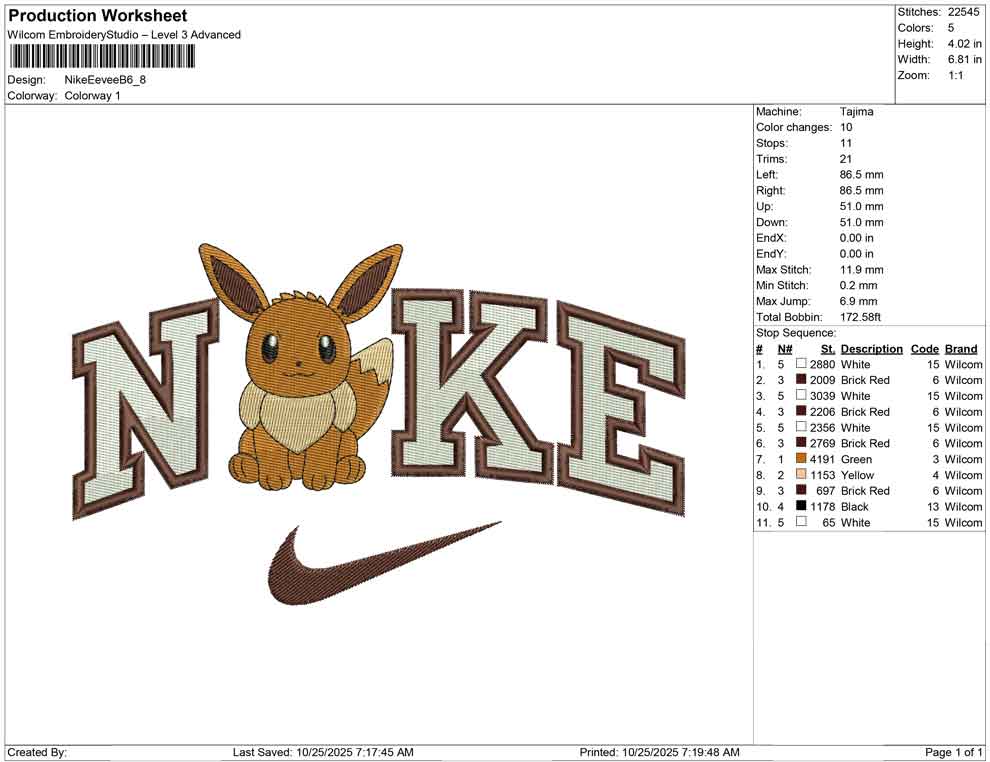Click the Height value 4.02 in
Image resolution: width=990 pixels, height=762 pixels.
(964, 44)
